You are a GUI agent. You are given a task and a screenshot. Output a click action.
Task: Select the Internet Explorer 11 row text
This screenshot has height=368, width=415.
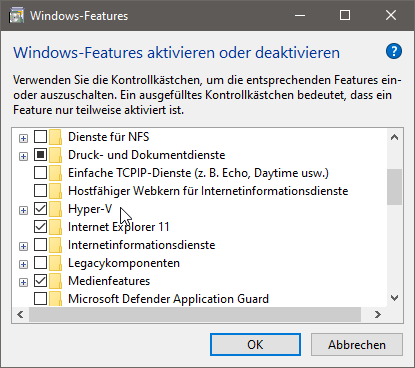119,227
